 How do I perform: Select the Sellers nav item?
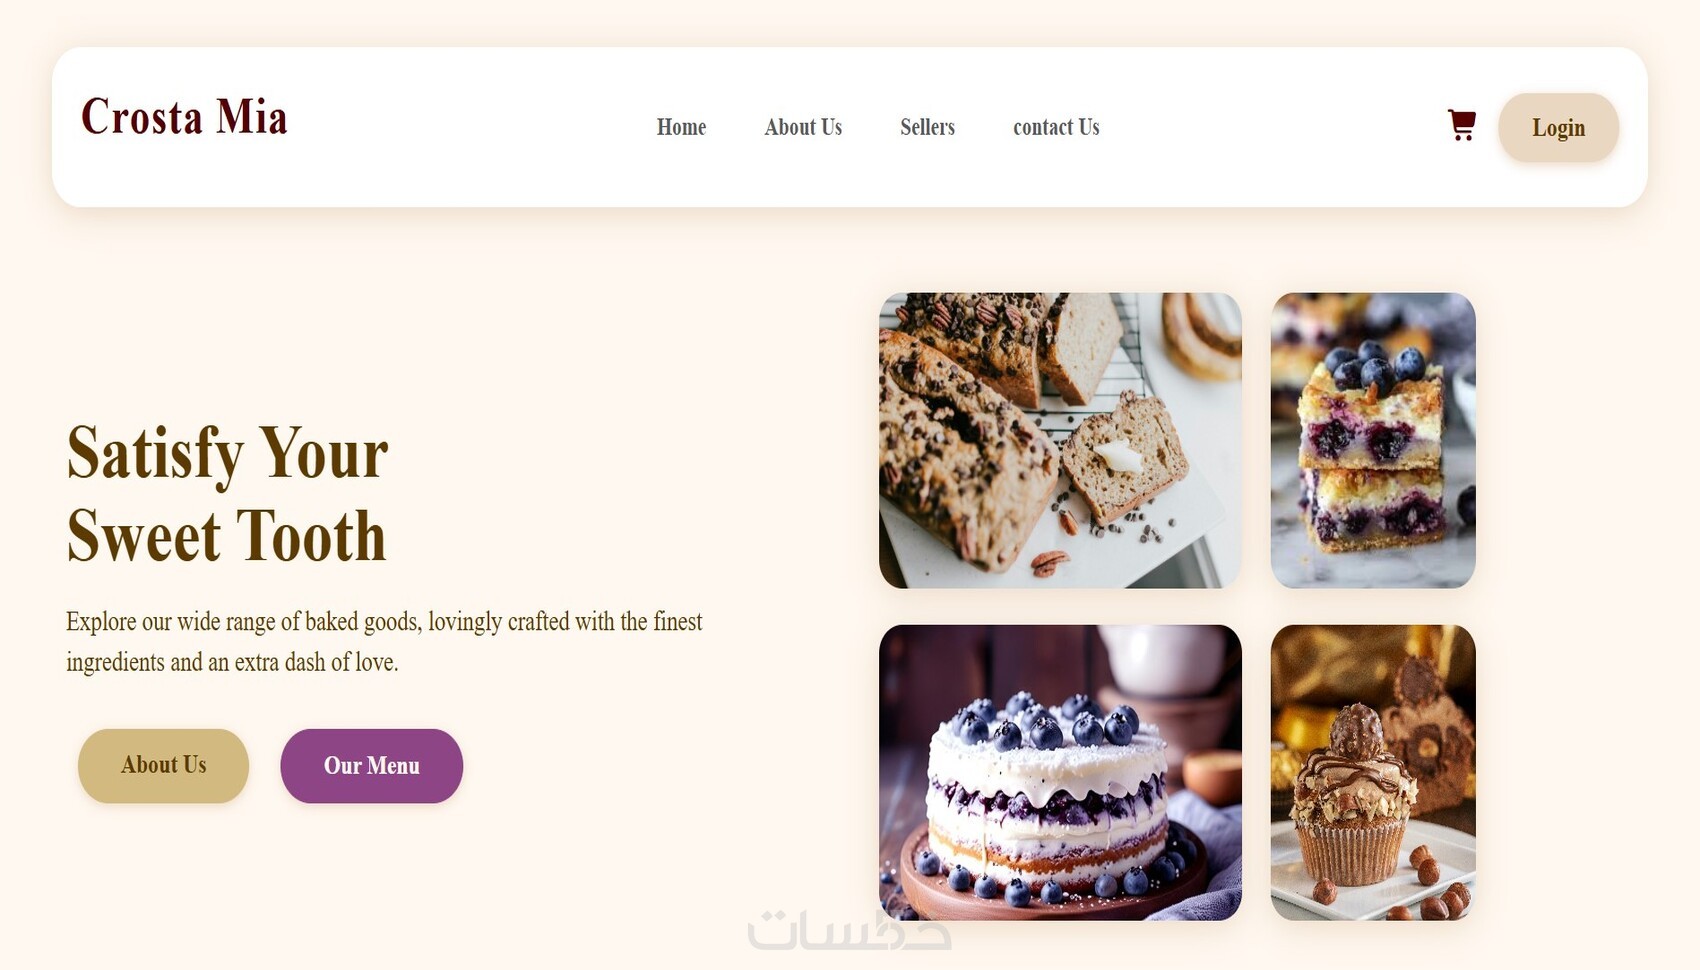pos(927,127)
